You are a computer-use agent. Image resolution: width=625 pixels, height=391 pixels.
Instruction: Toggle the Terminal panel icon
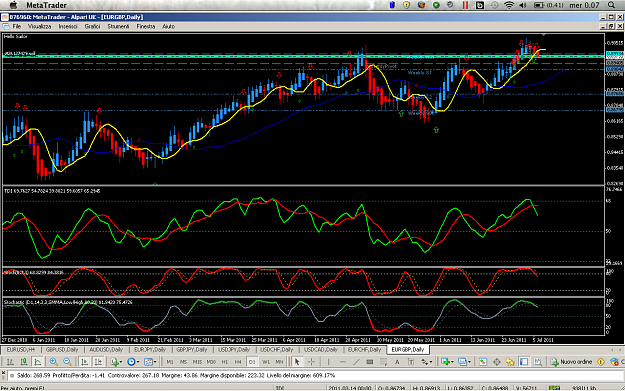click(524, 362)
